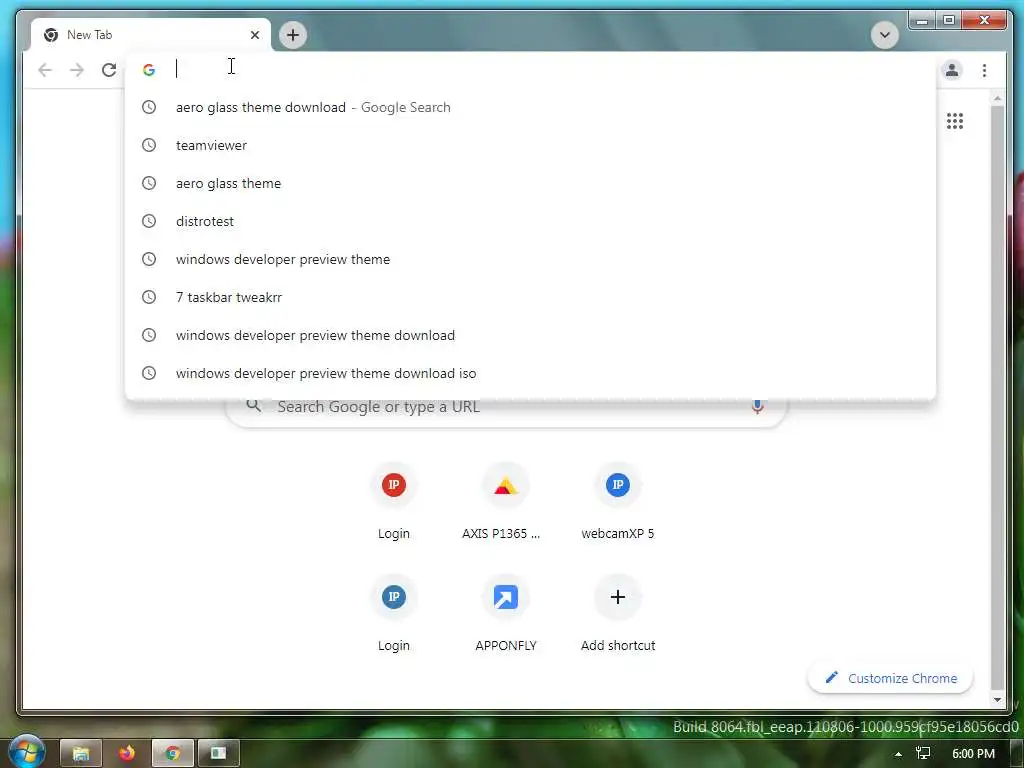Image resolution: width=1024 pixels, height=768 pixels.
Task: Open the fourth taskbar application window
Action: pyautogui.click(x=219, y=754)
